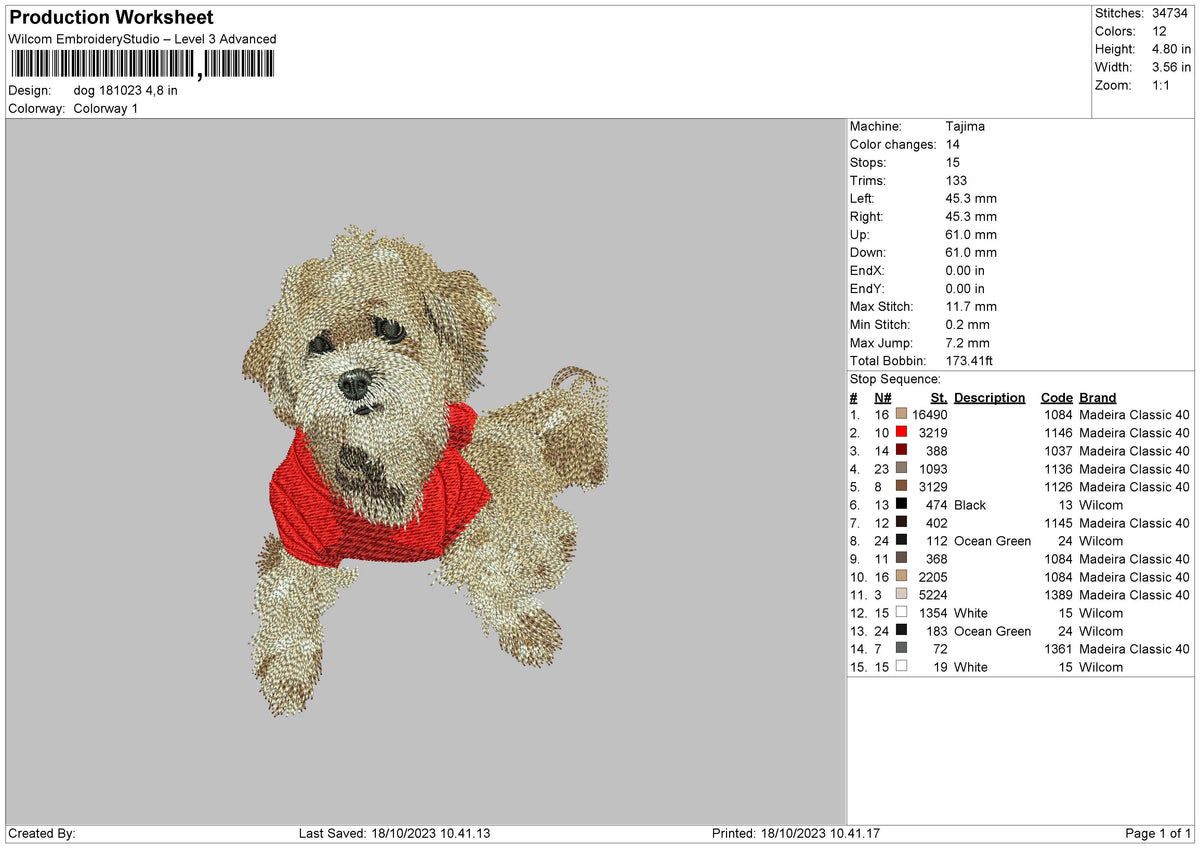This screenshot has width=1200, height=848.
Task: Click code 1389 in stop 11
Action: [x=1058, y=595]
